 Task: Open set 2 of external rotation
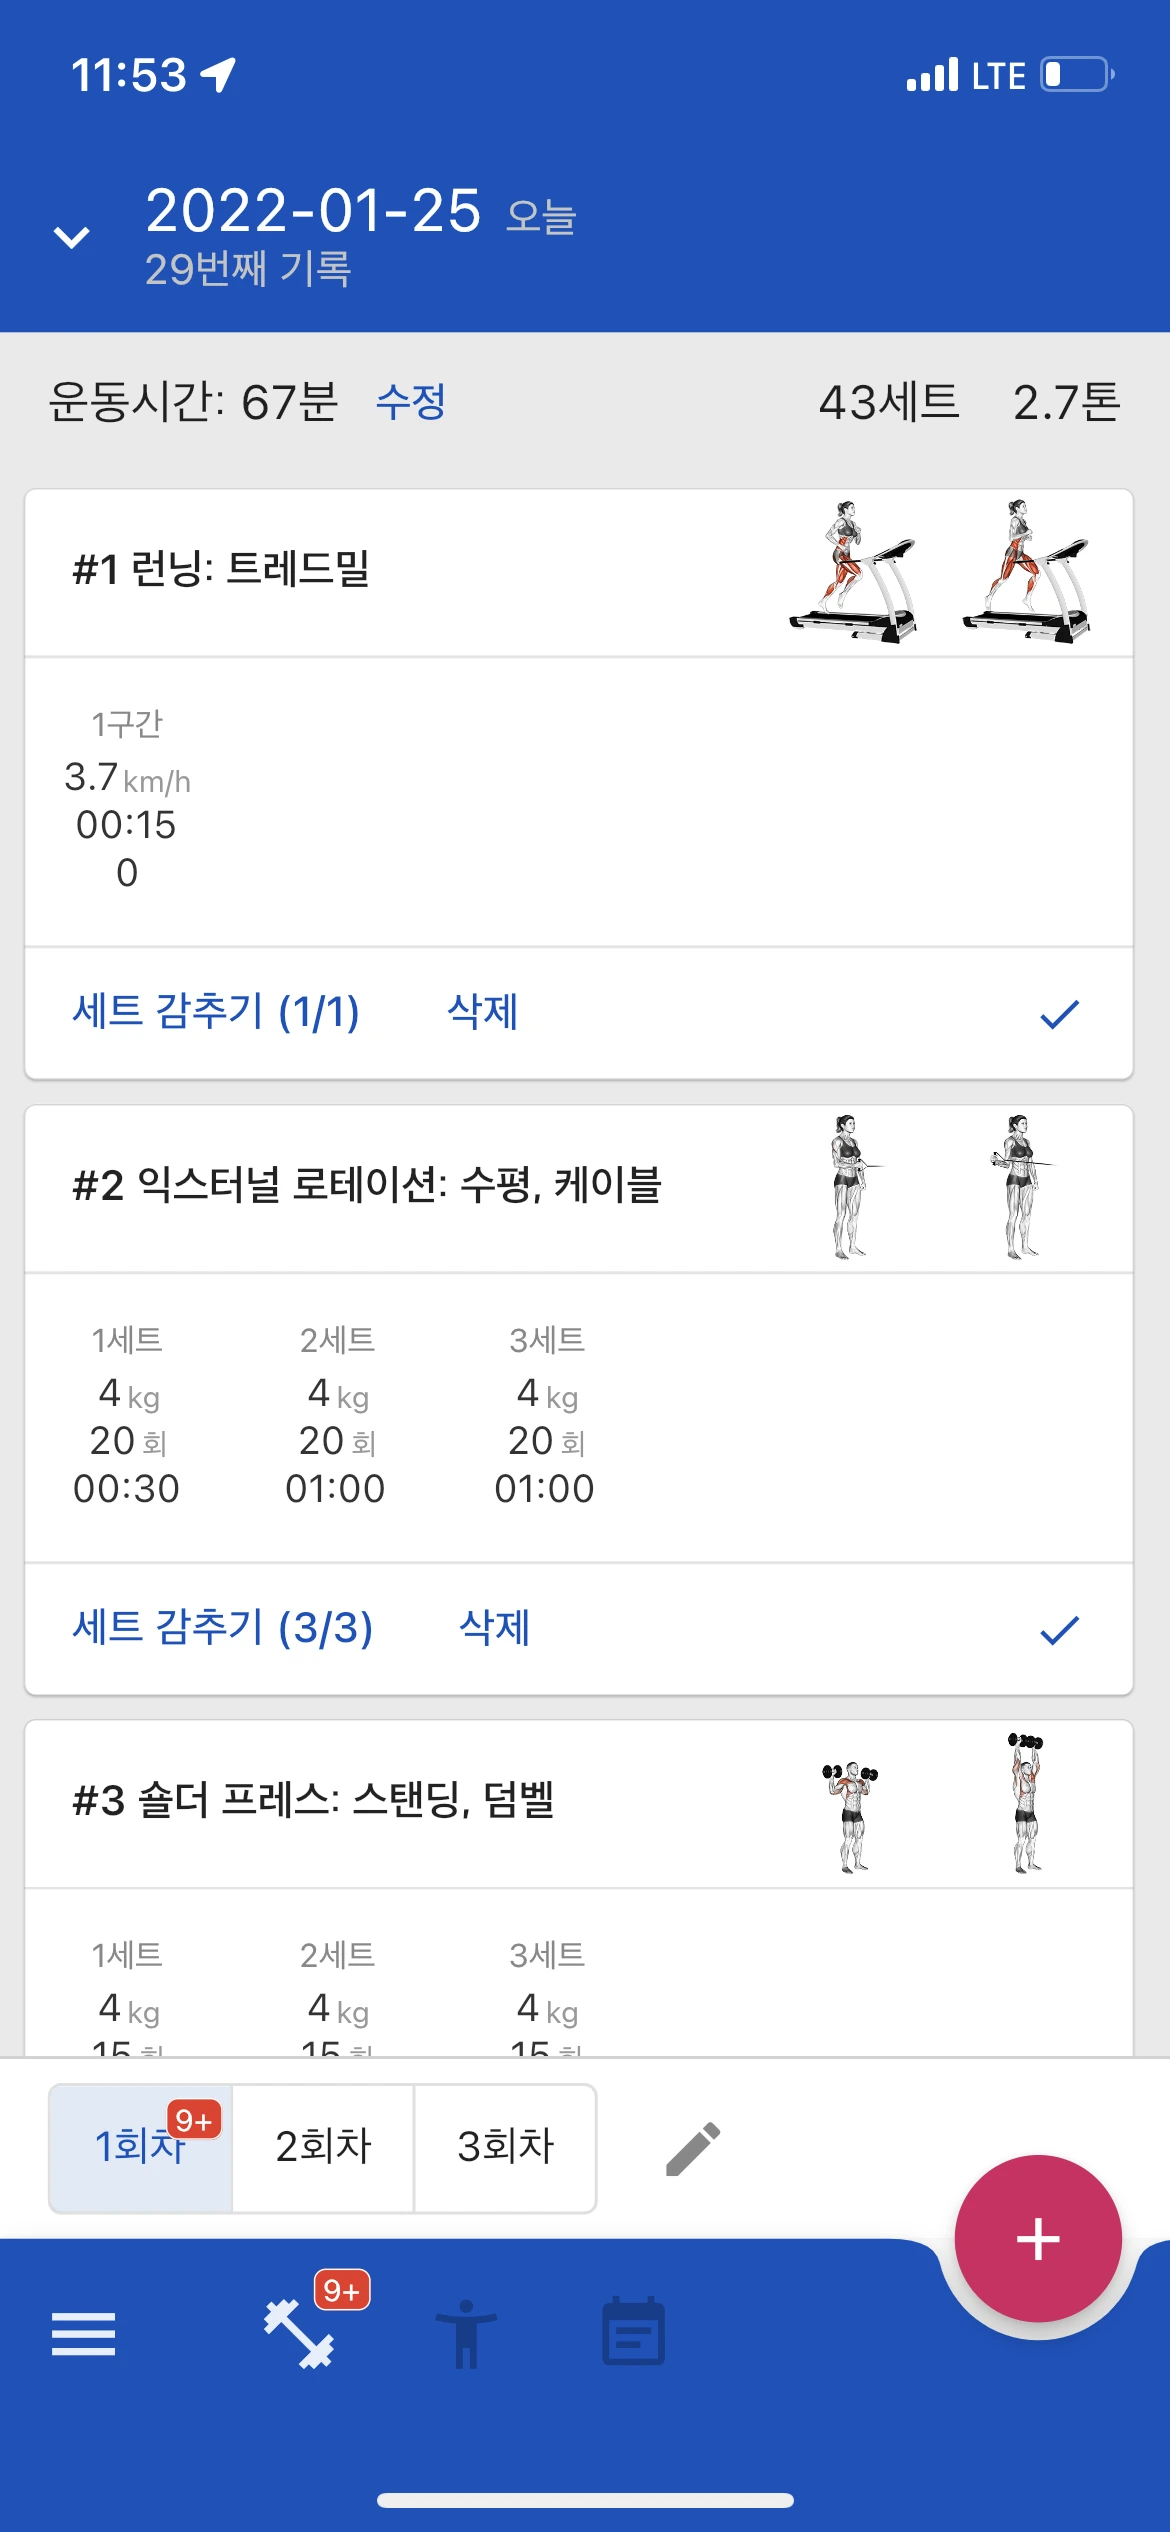coord(336,1414)
